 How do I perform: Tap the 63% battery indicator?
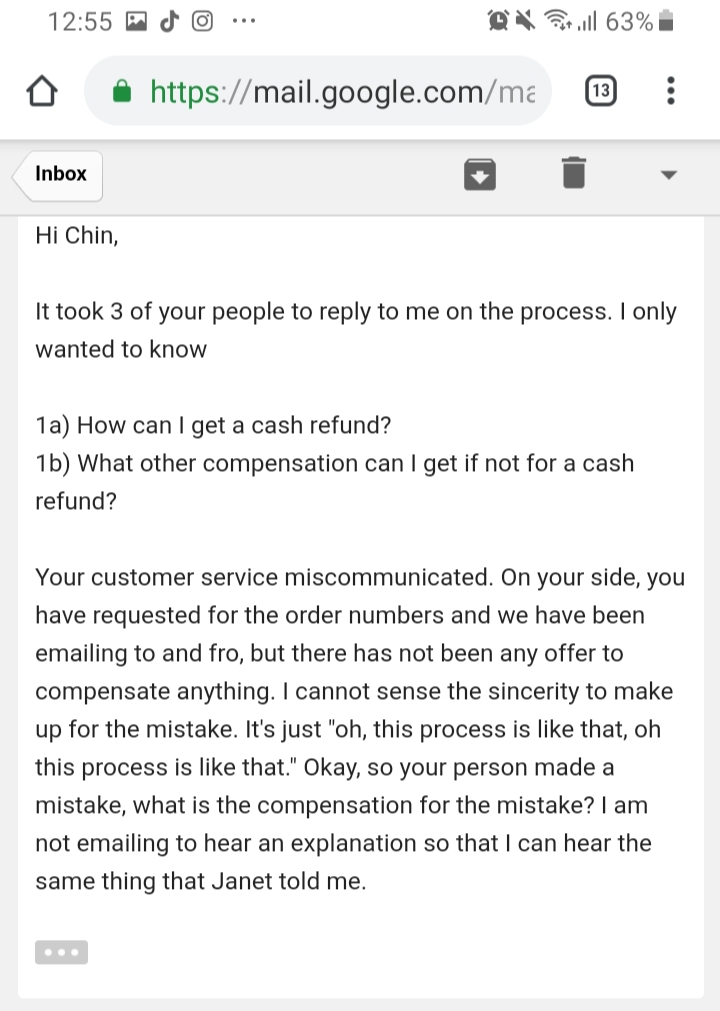pyautogui.click(x=639, y=21)
